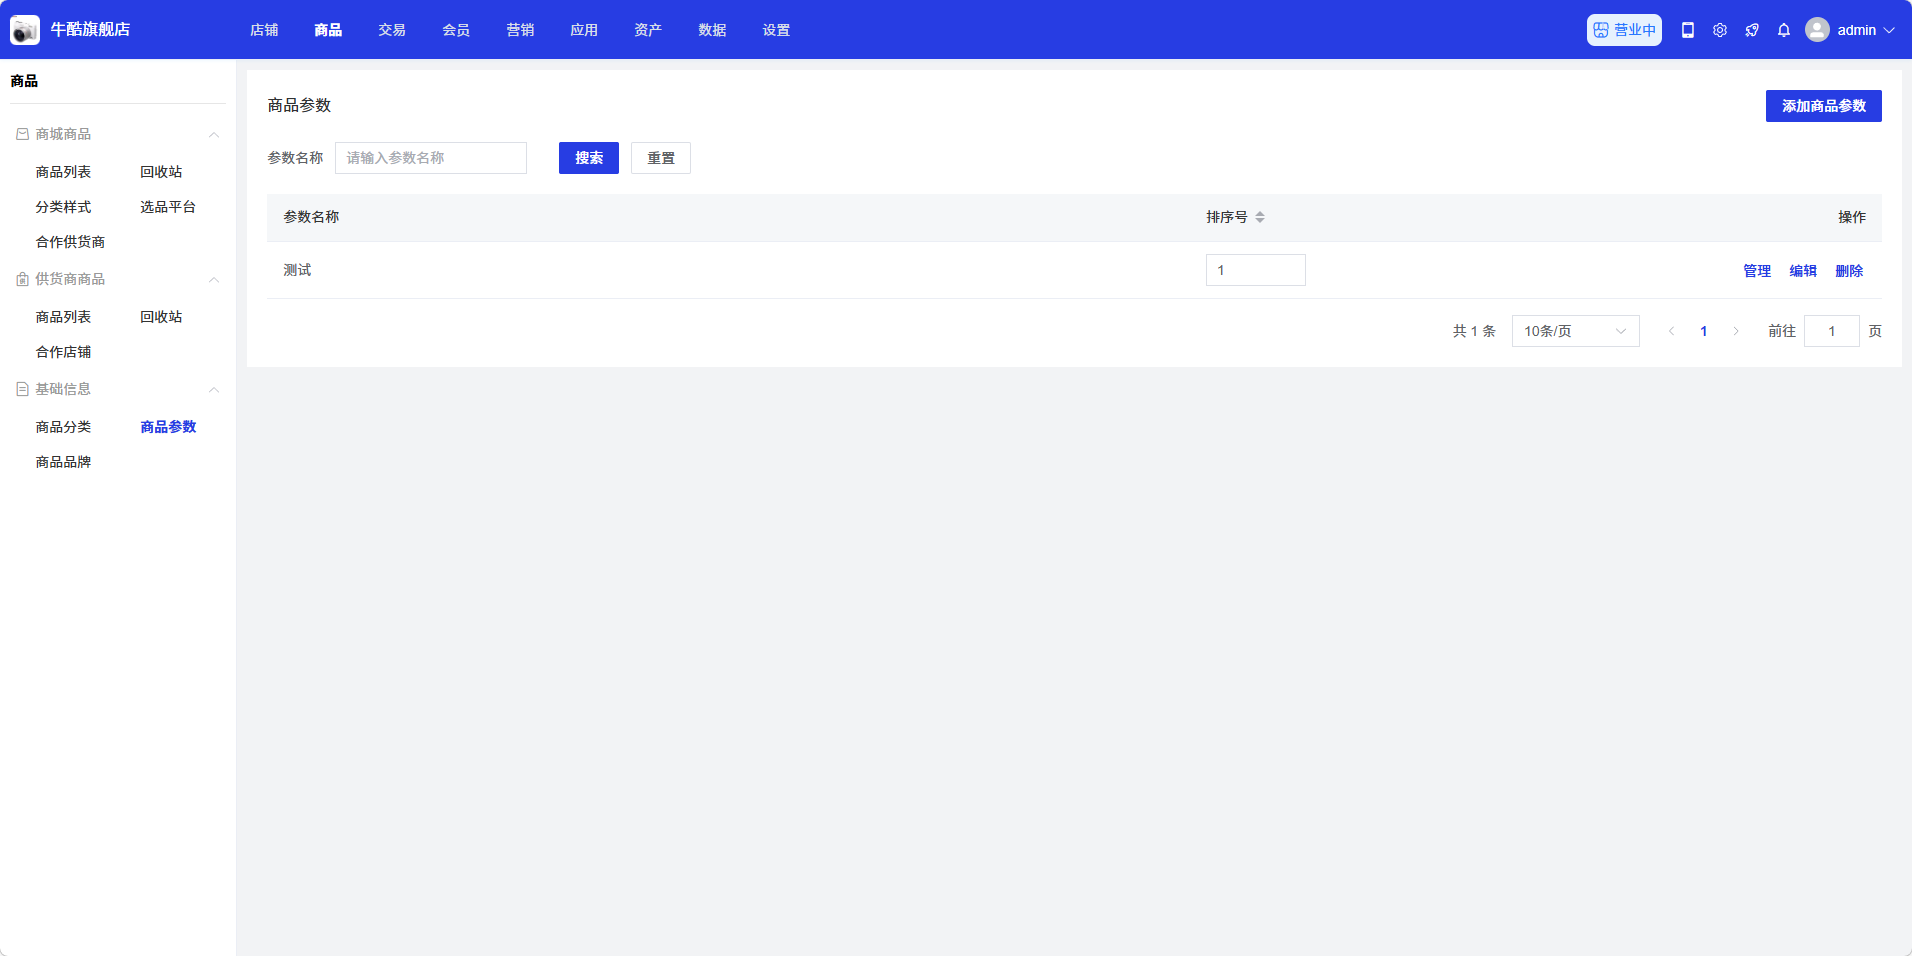Open 选品平台 in the sidebar

point(168,207)
